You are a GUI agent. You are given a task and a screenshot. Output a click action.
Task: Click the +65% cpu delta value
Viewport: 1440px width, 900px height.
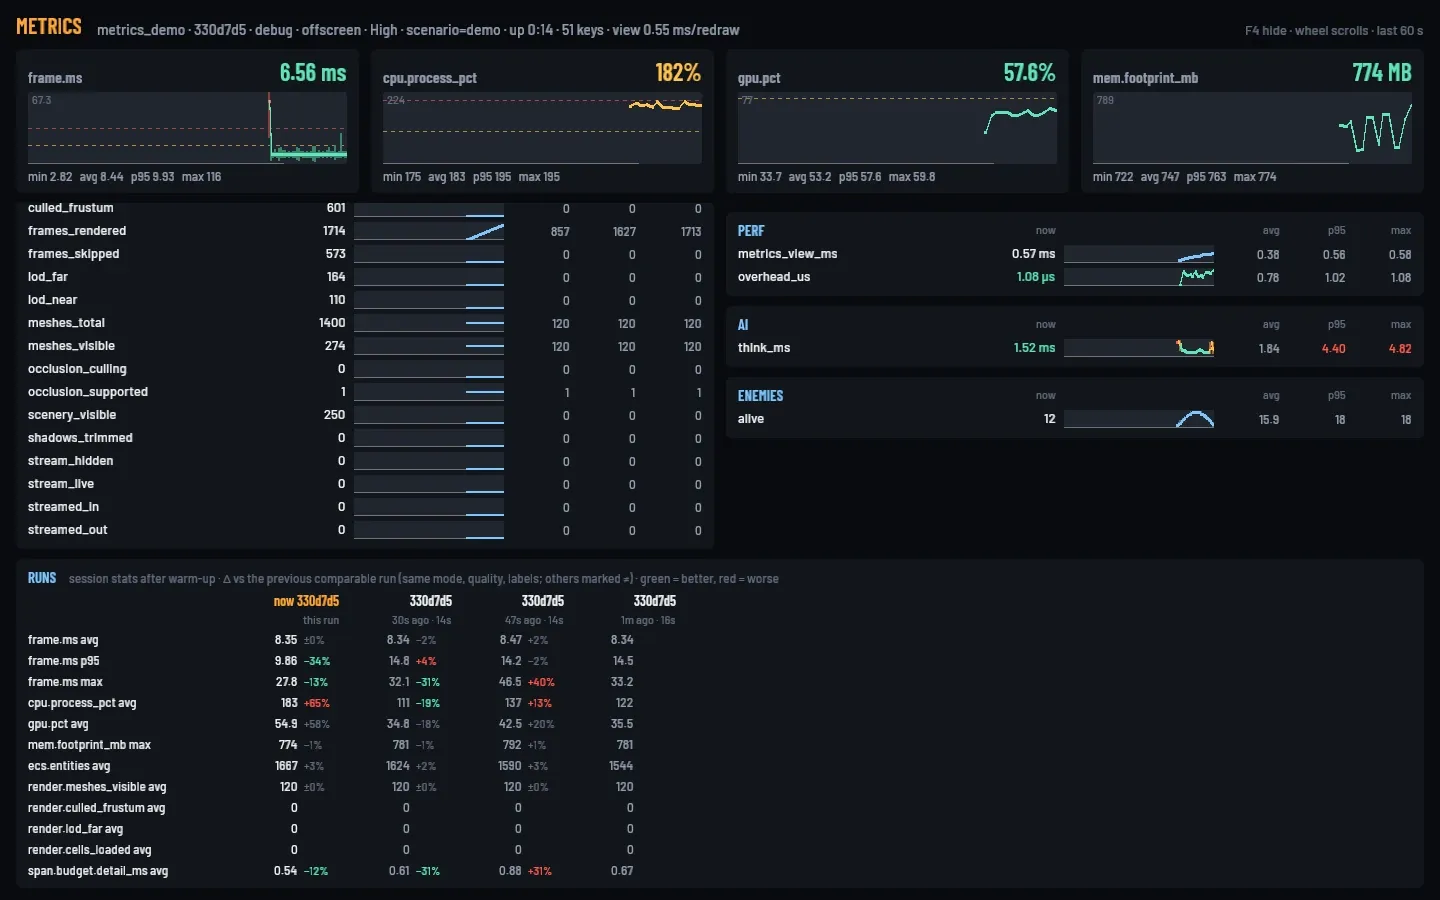coord(317,703)
